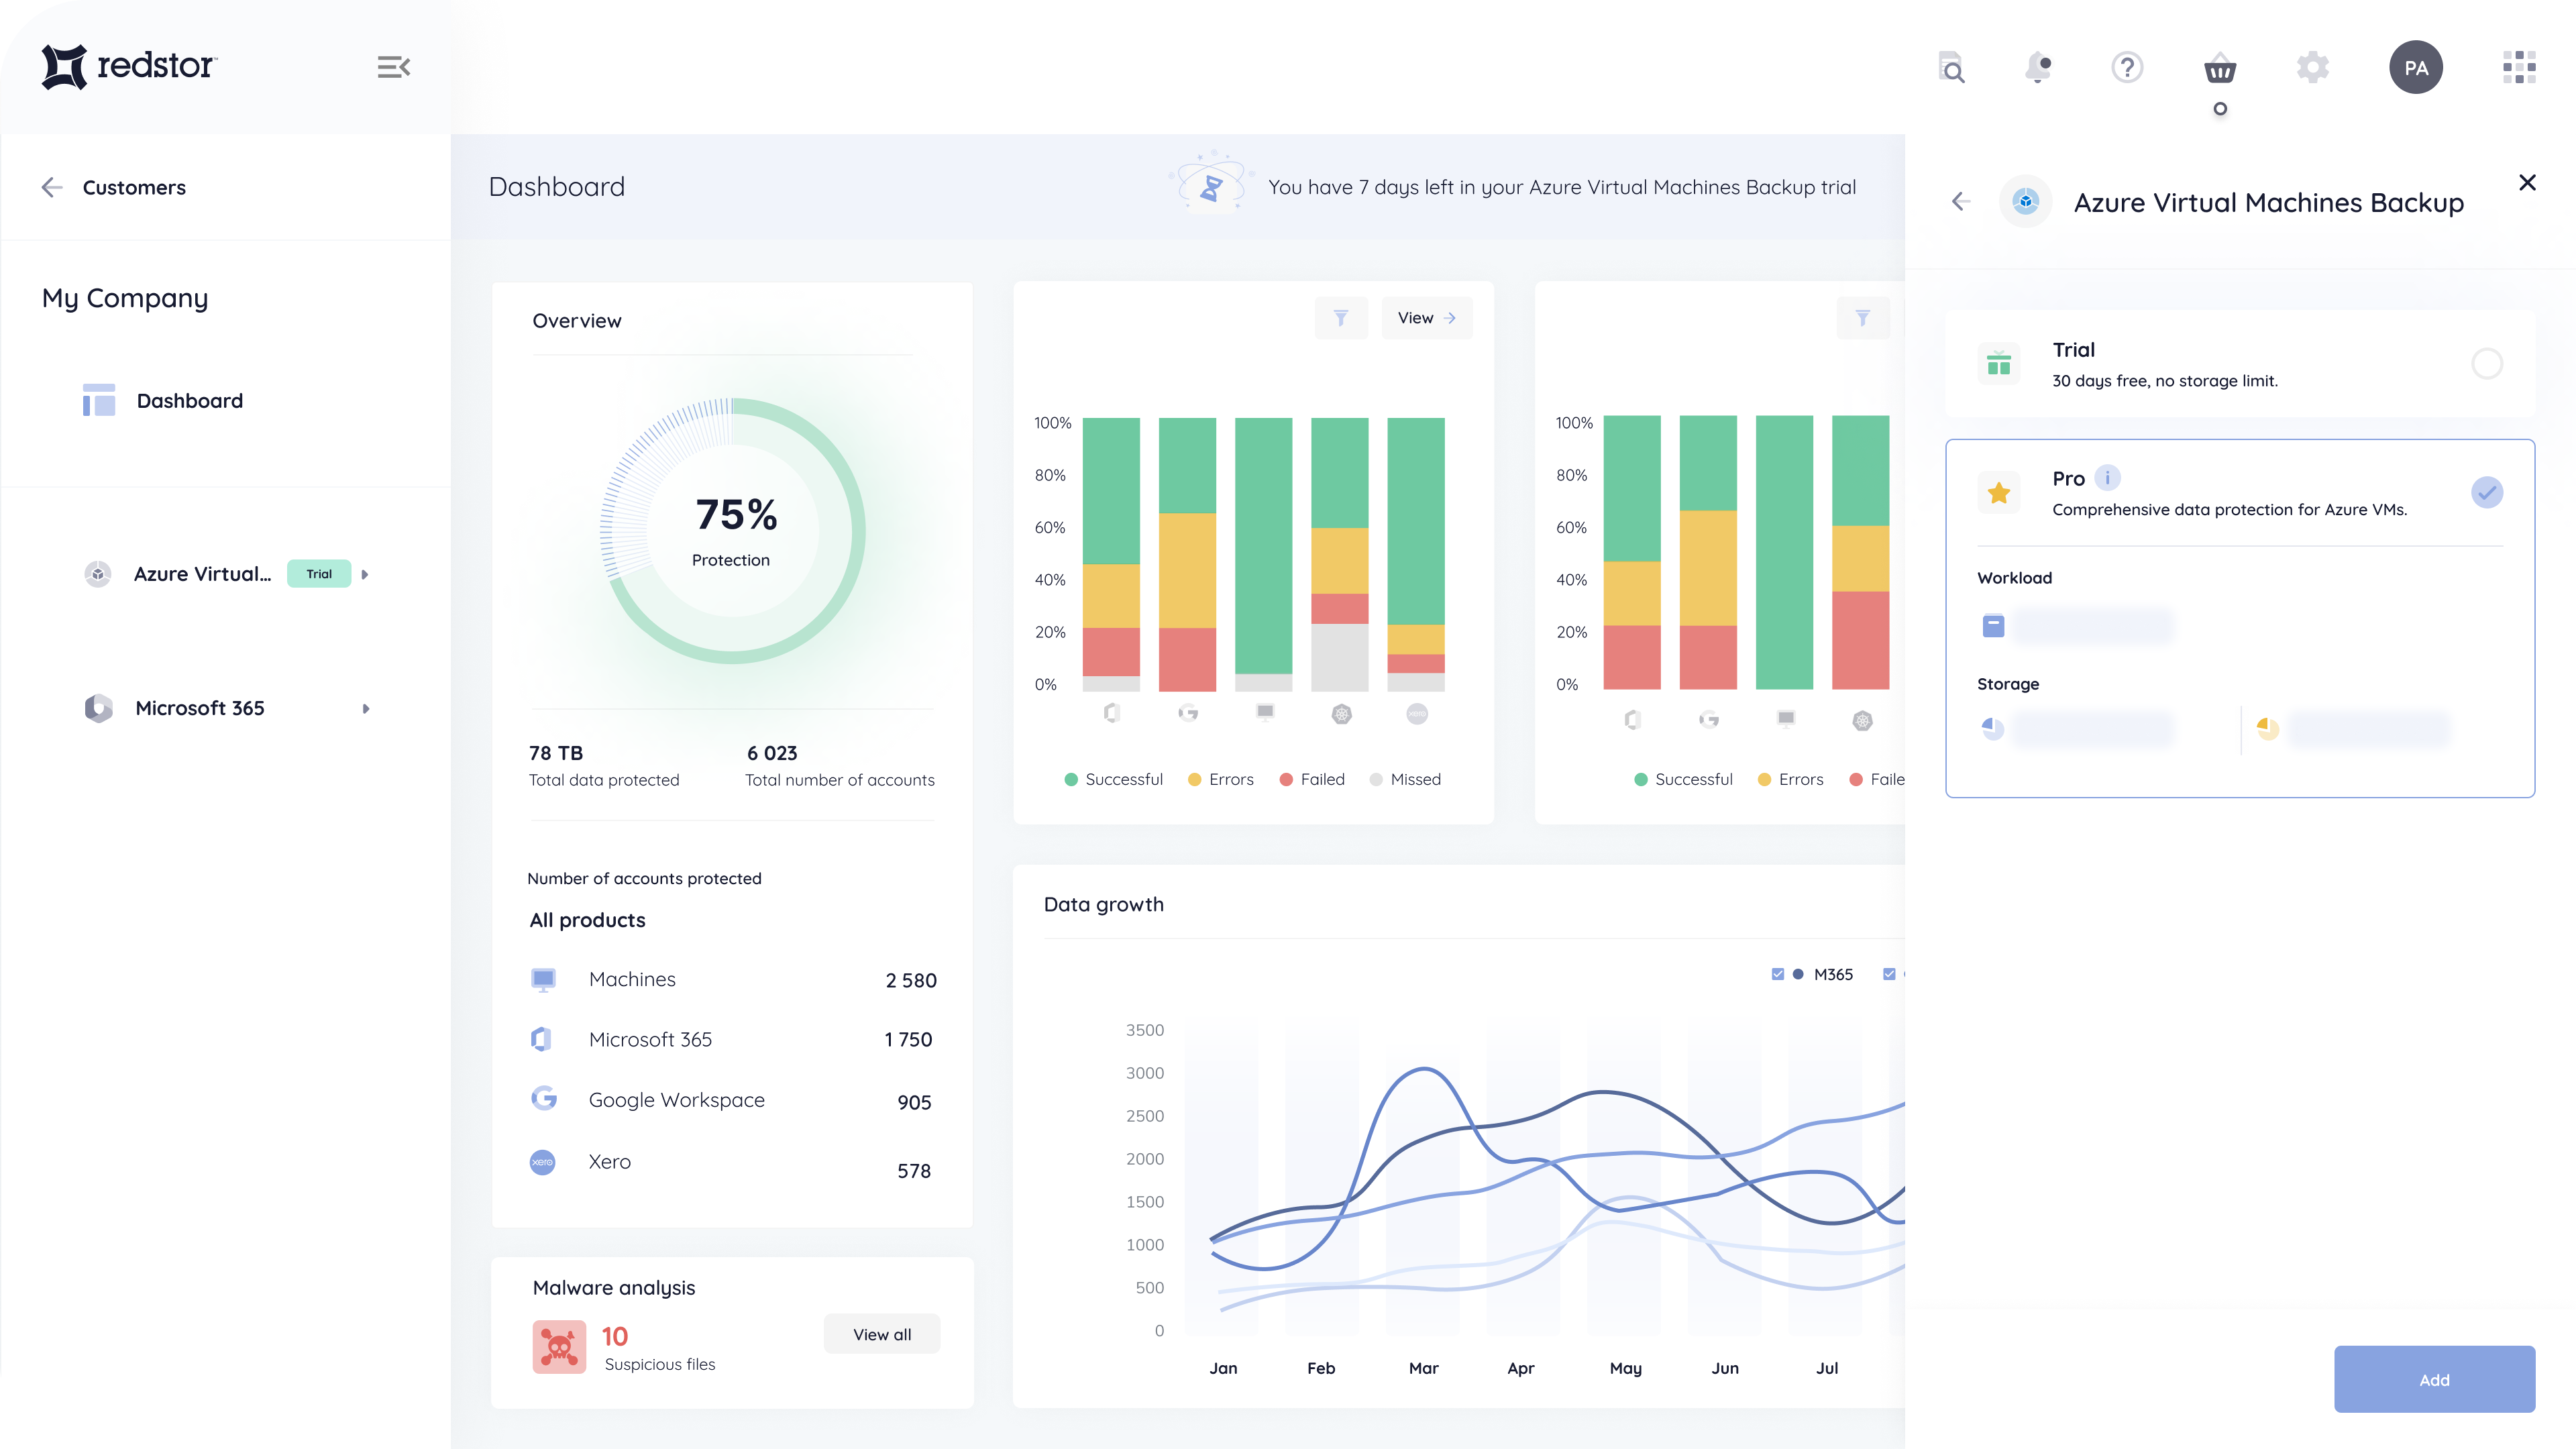Click the Trial badge next to Azure
This screenshot has height=1449, width=2576.
[319, 574]
